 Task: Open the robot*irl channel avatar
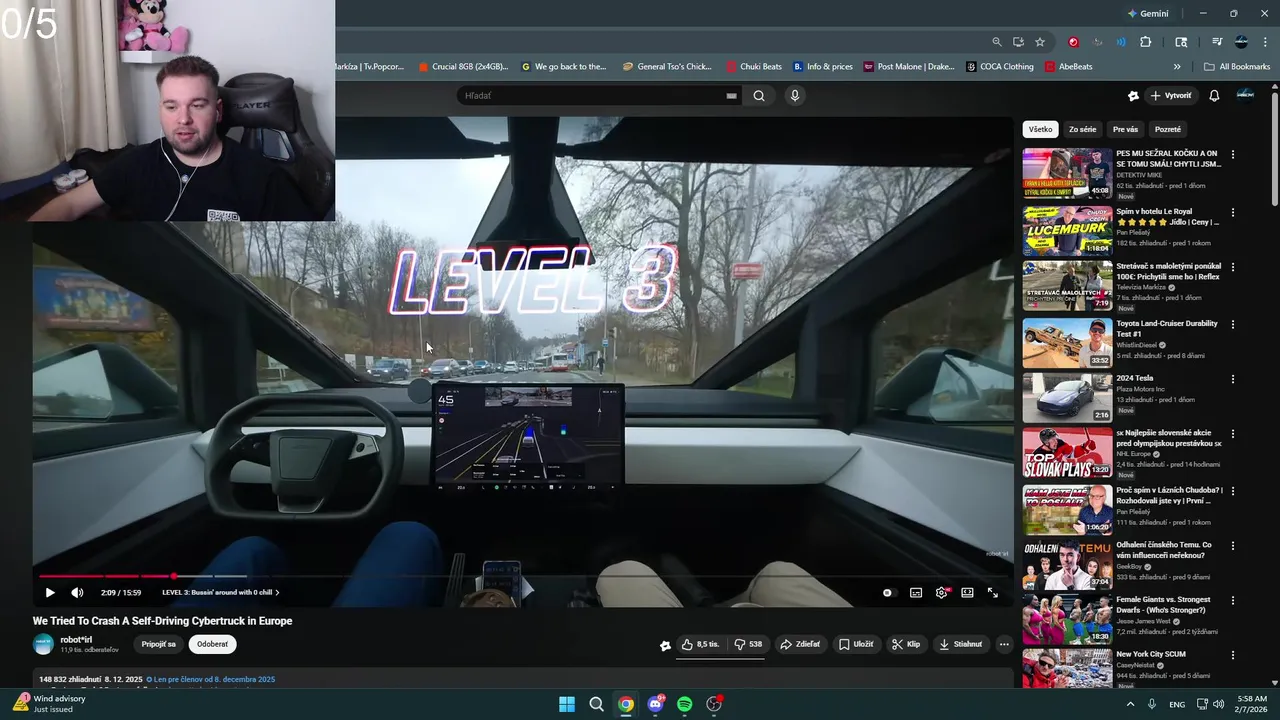[x=43, y=645]
